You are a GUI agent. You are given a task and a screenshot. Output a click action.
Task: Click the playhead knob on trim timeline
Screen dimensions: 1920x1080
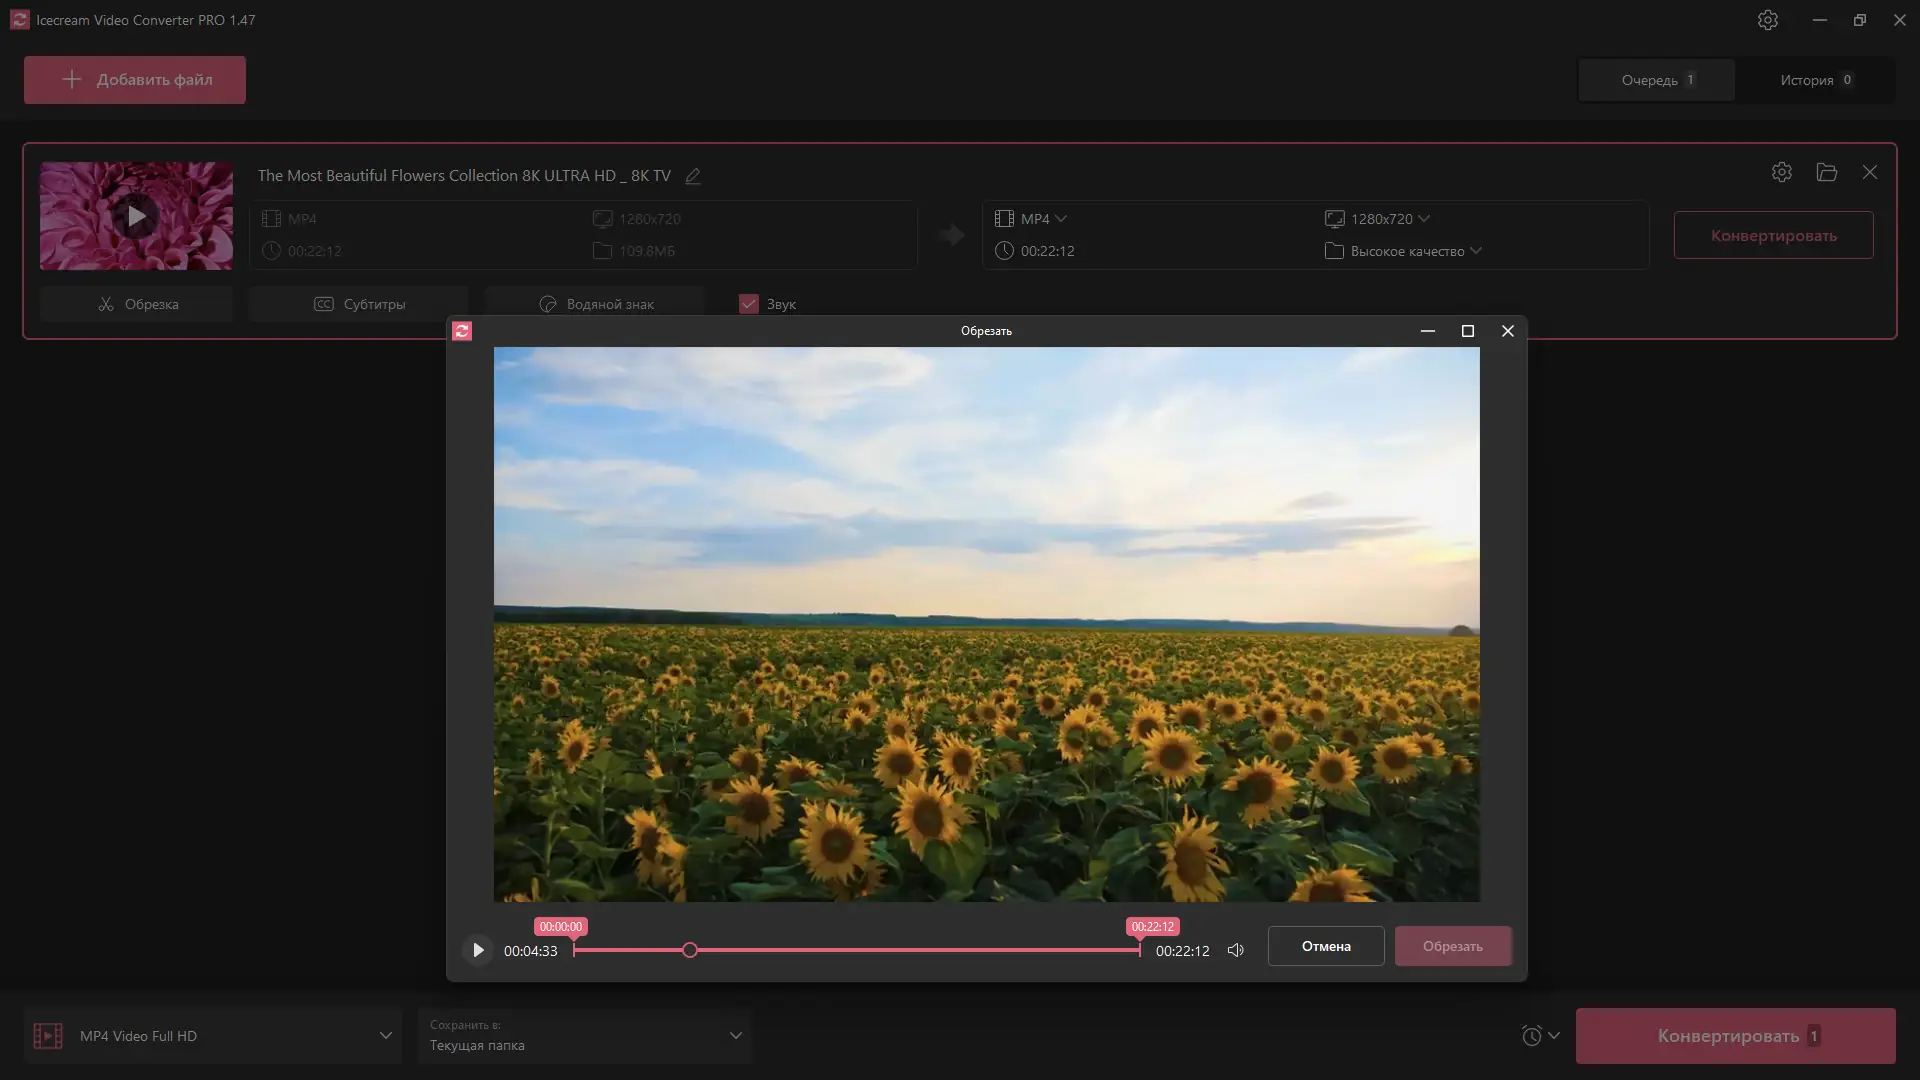click(690, 950)
